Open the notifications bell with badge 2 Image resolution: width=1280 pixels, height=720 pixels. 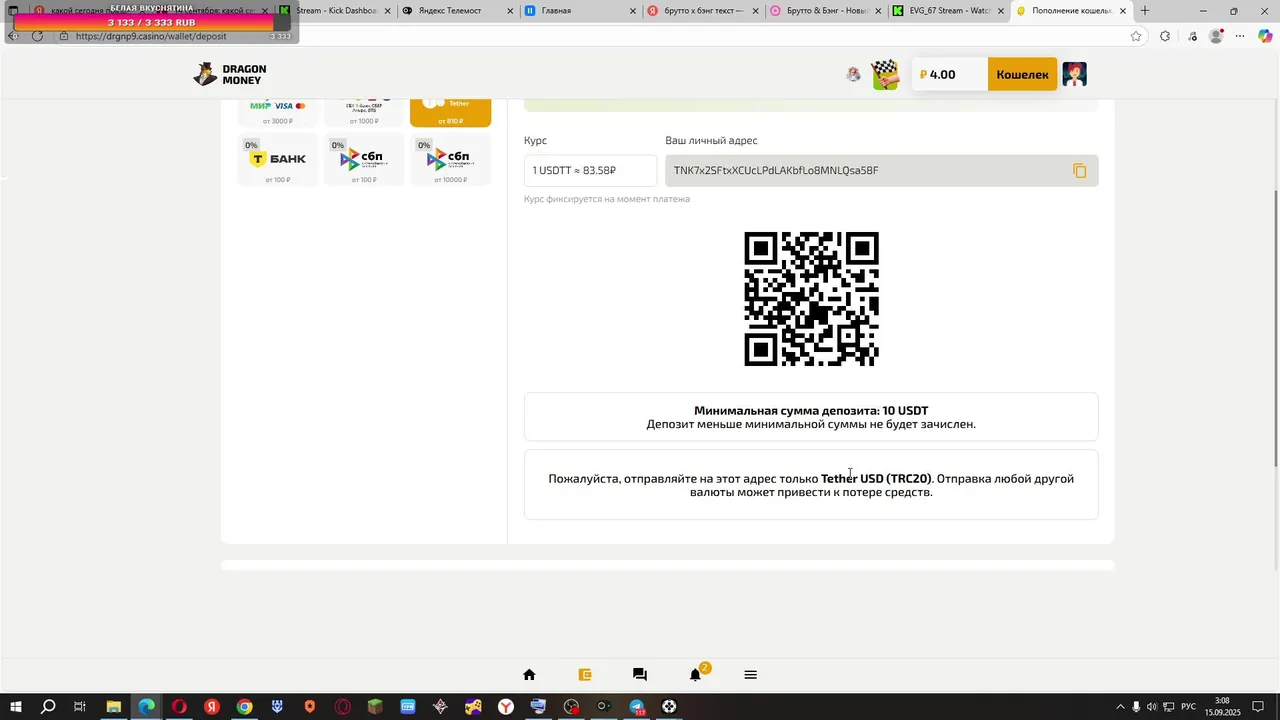696,674
